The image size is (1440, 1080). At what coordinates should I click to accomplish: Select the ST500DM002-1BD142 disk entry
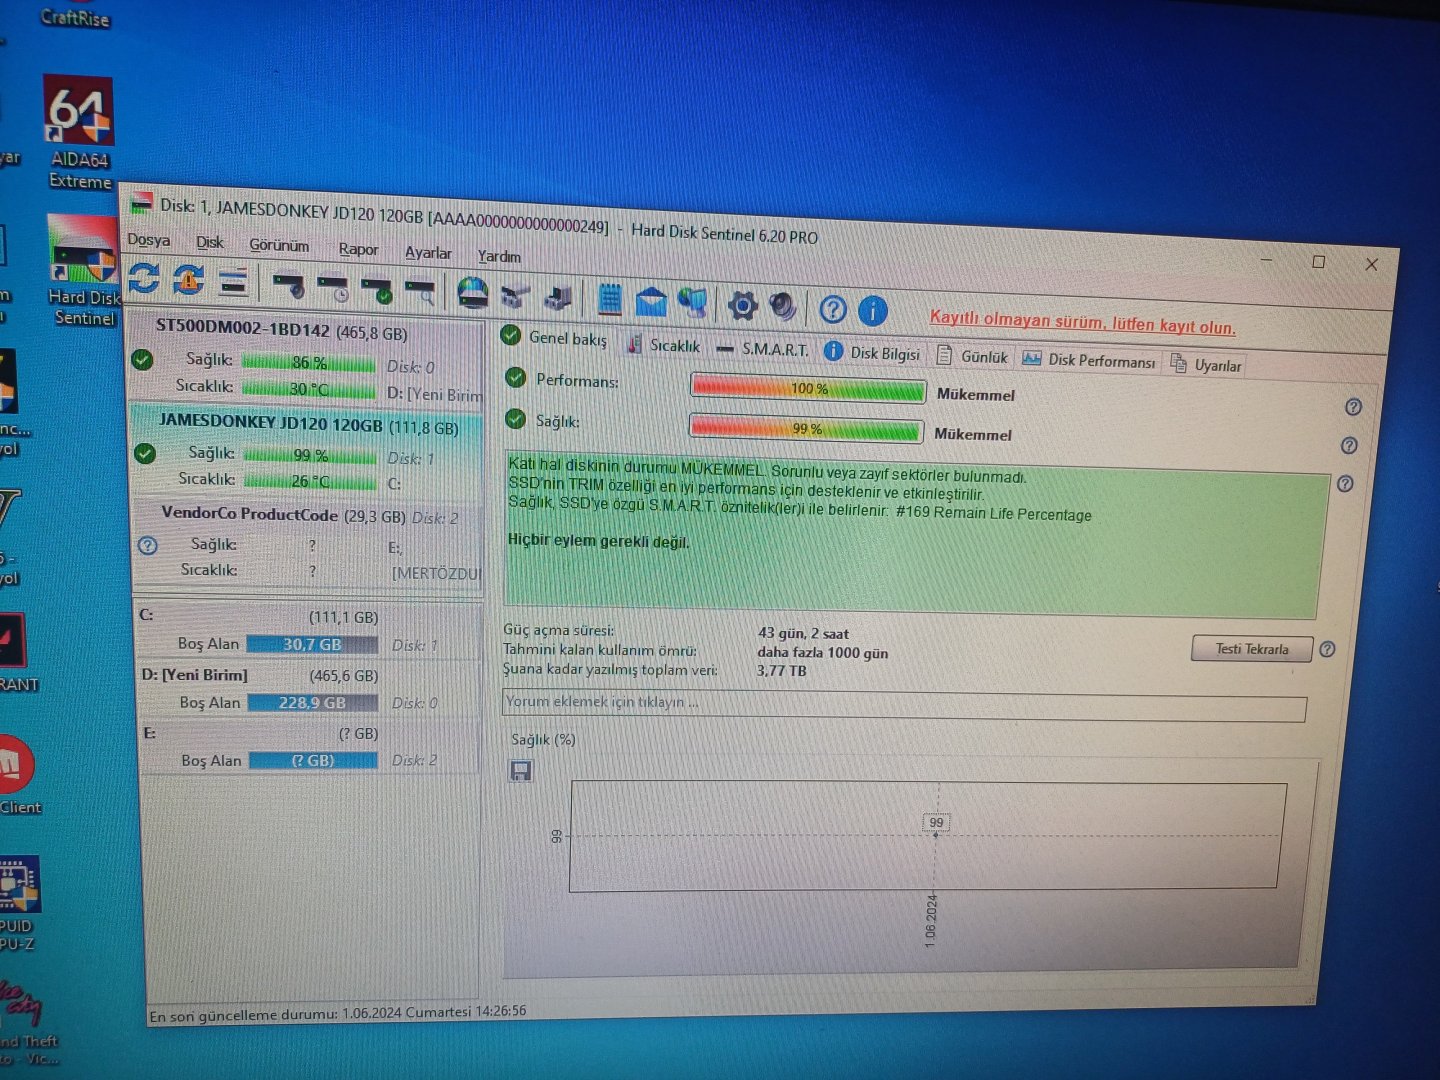pos(308,360)
